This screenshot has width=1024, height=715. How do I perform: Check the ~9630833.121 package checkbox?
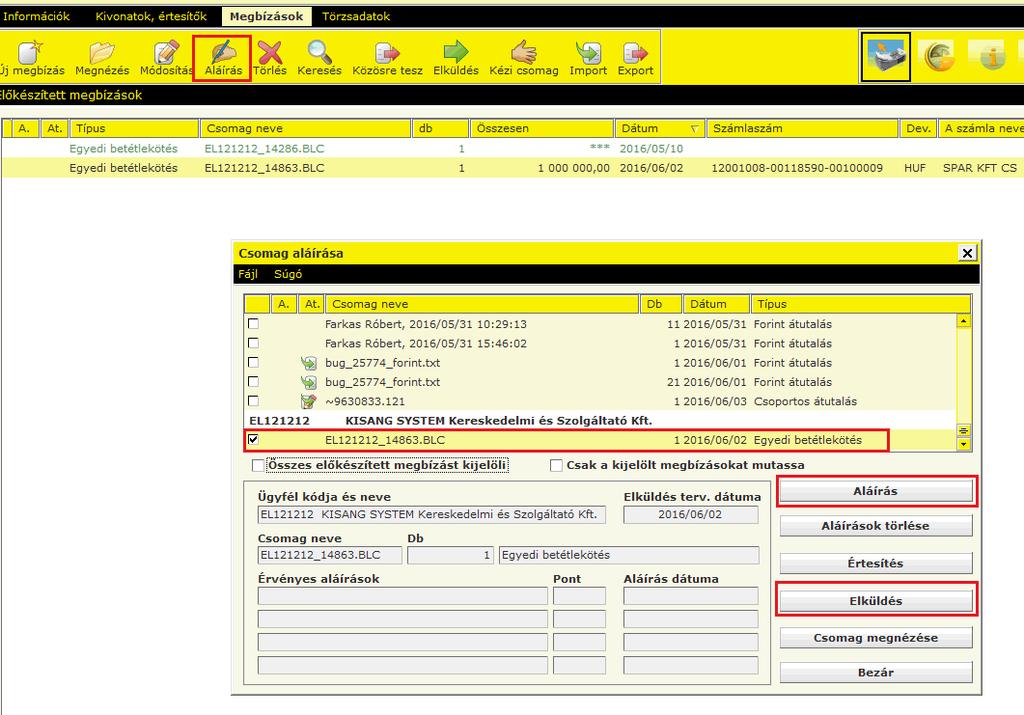[x=253, y=401]
